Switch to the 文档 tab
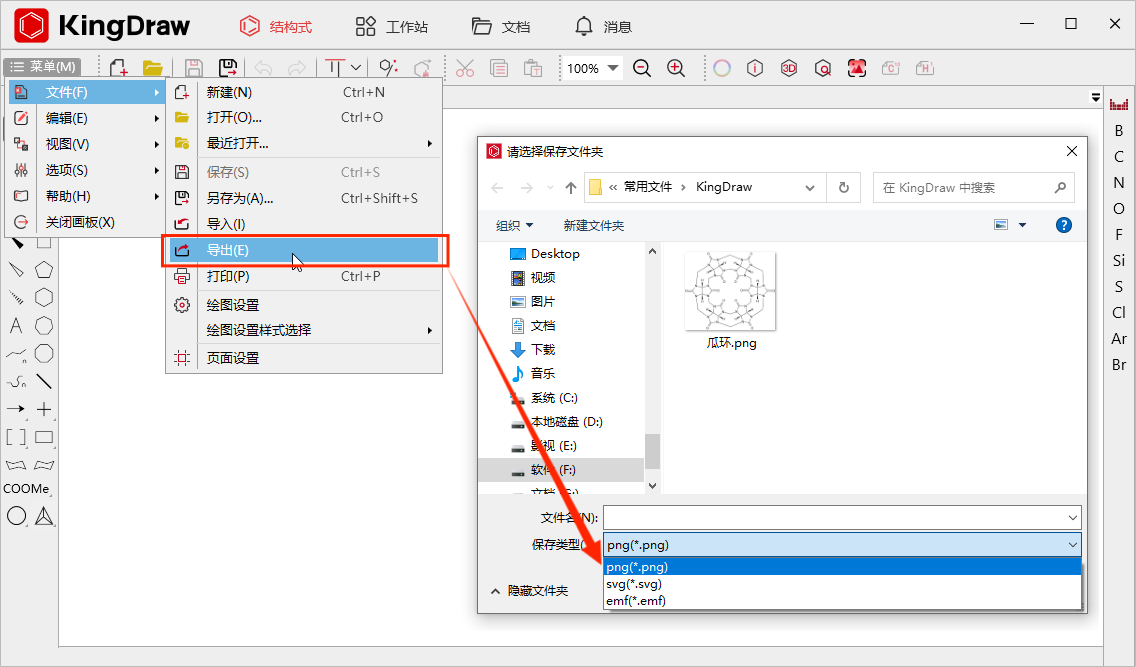Screen dimensions: 1136x667 [x=501, y=27]
